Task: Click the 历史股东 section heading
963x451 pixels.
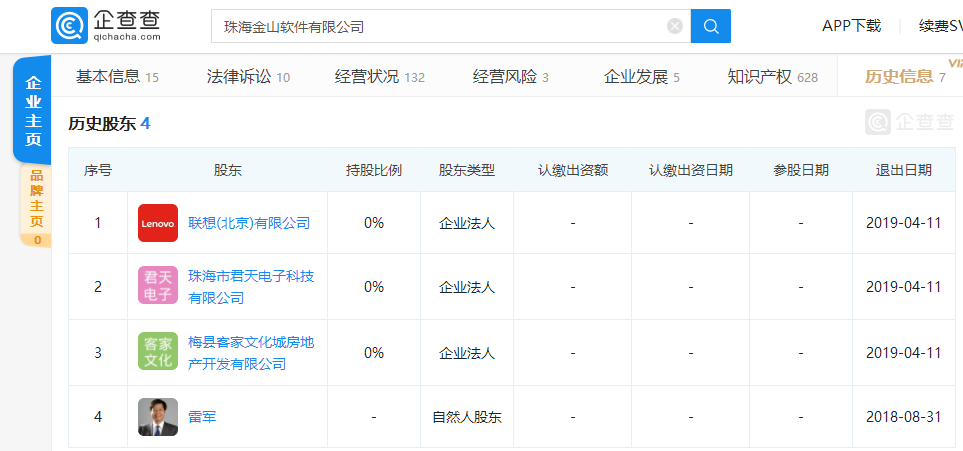Action: pos(109,124)
